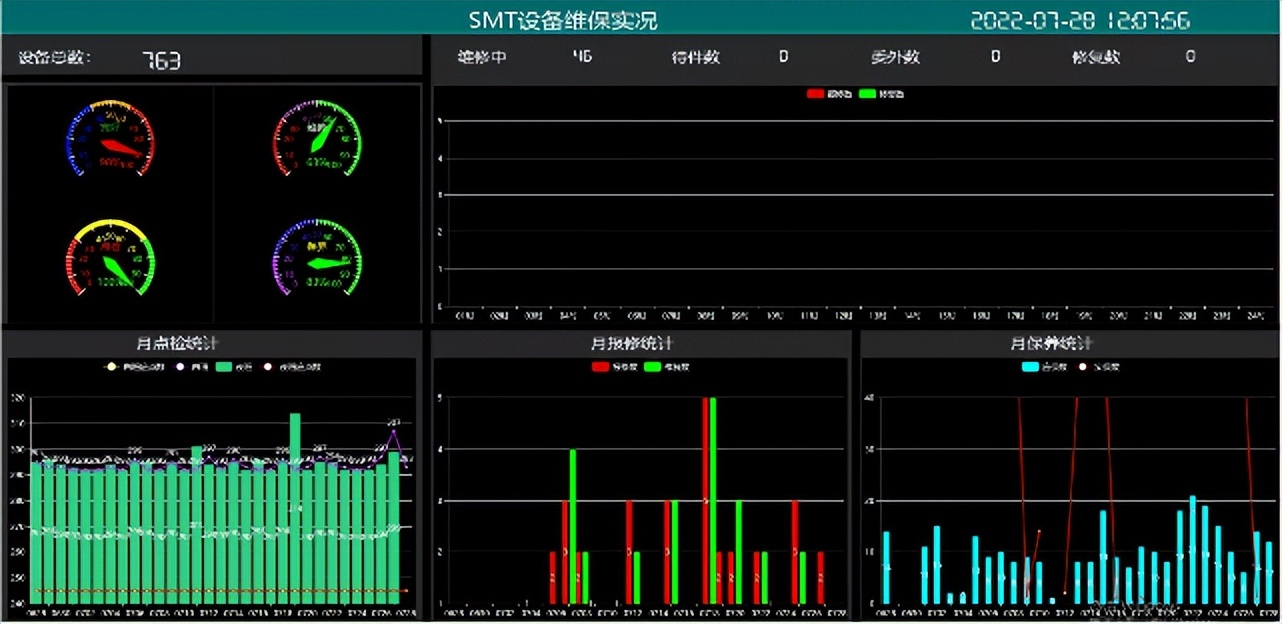
Task: Click the rightmost white legend marker in 月点检统计
Action: pyautogui.click(x=268, y=367)
